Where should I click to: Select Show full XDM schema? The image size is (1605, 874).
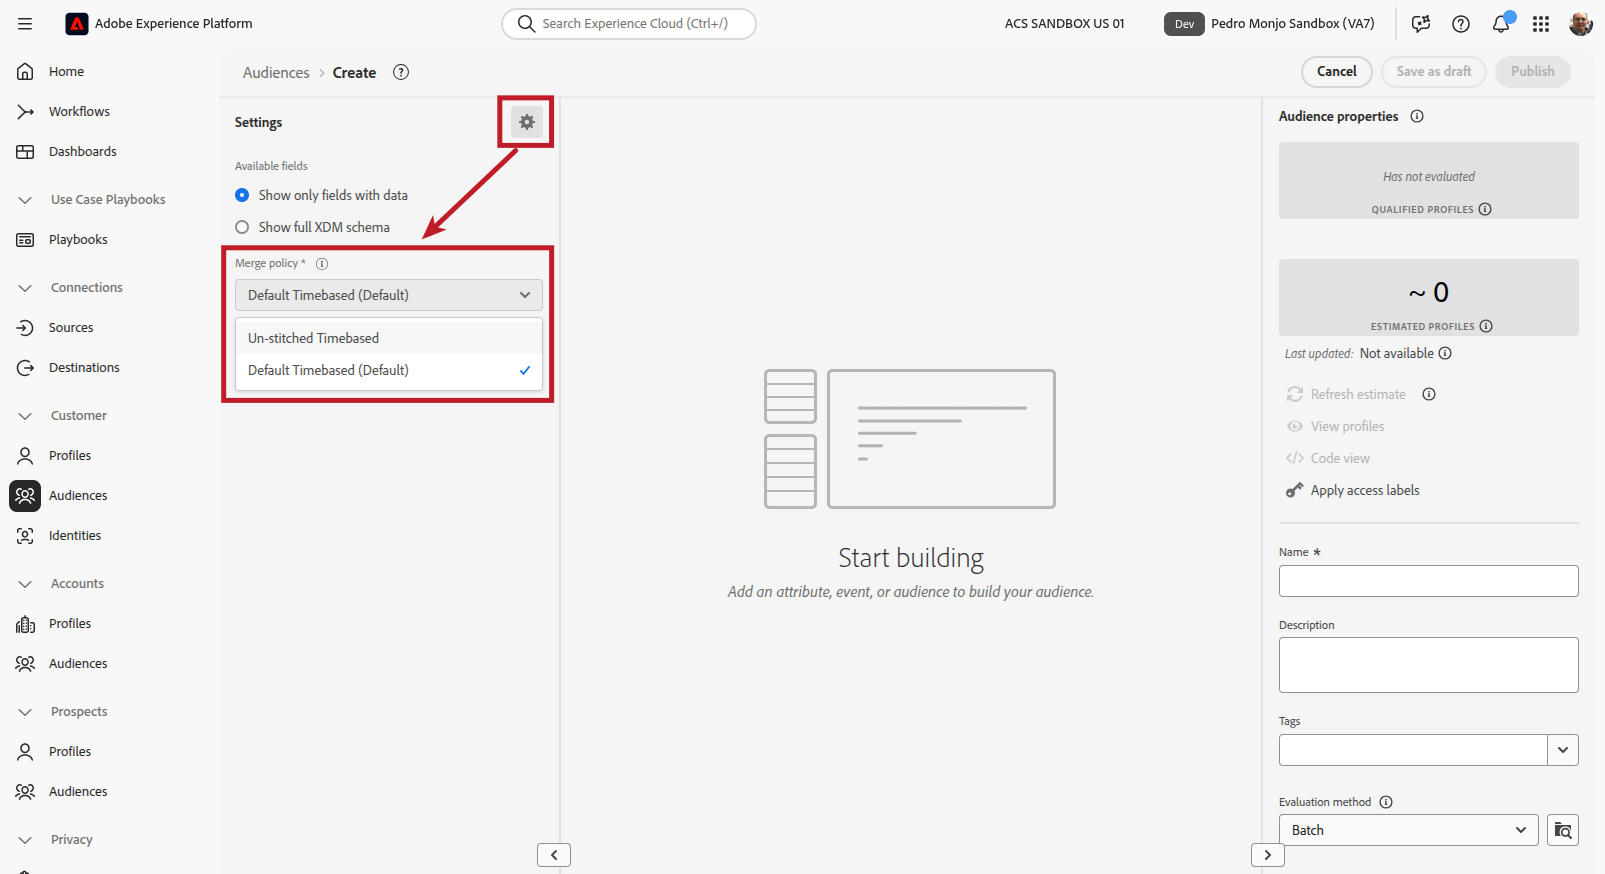click(242, 227)
